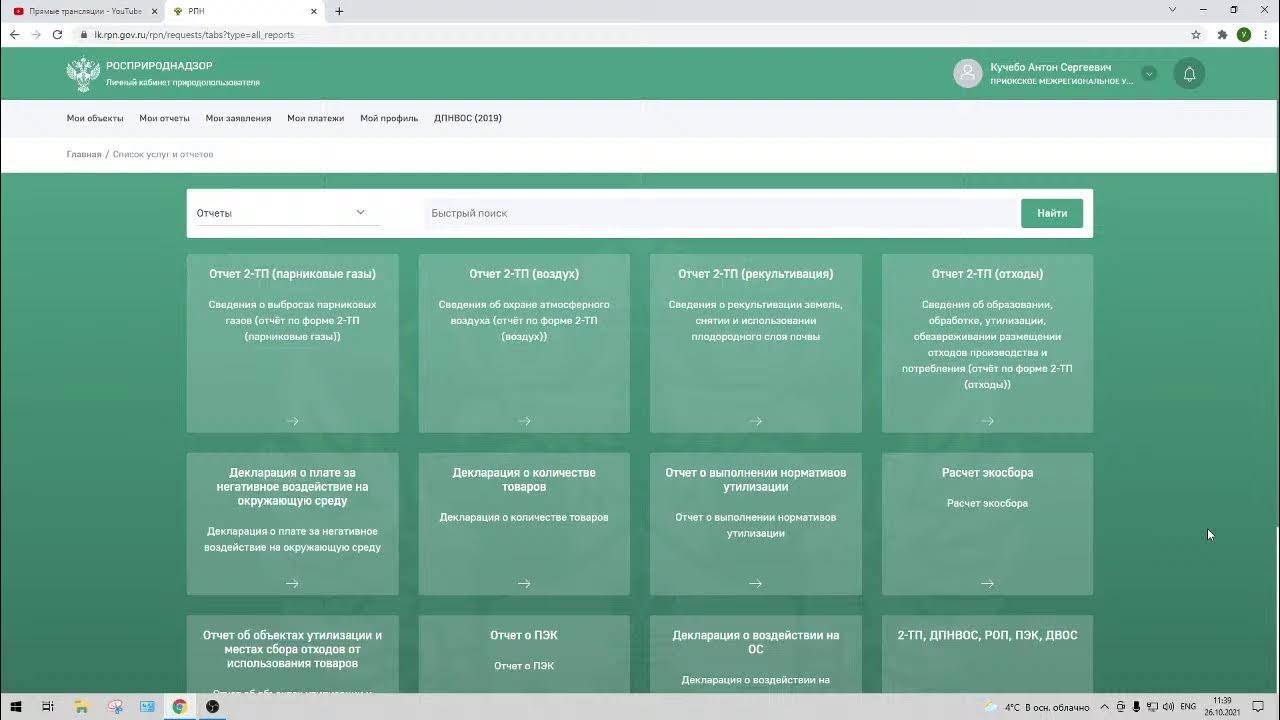This screenshot has width=1280, height=720.
Task: Open Мои заявления menu
Action: pyautogui.click(x=238, y=118)
